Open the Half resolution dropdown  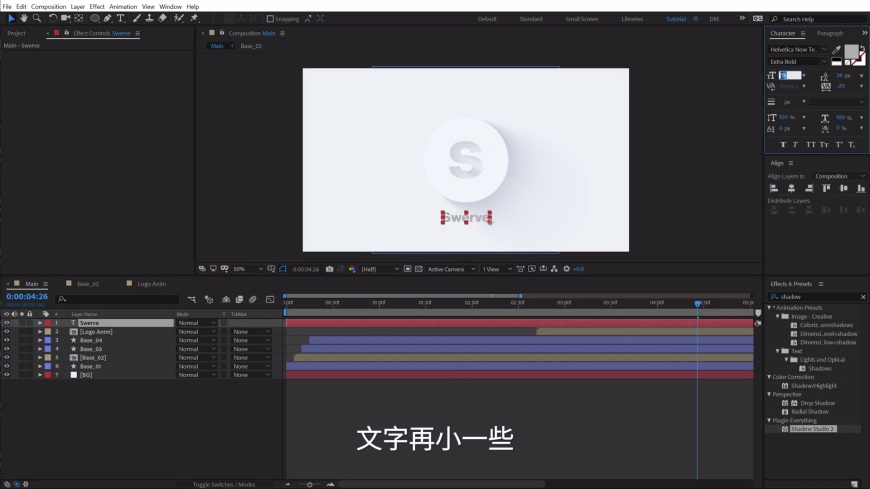point(380,269)
